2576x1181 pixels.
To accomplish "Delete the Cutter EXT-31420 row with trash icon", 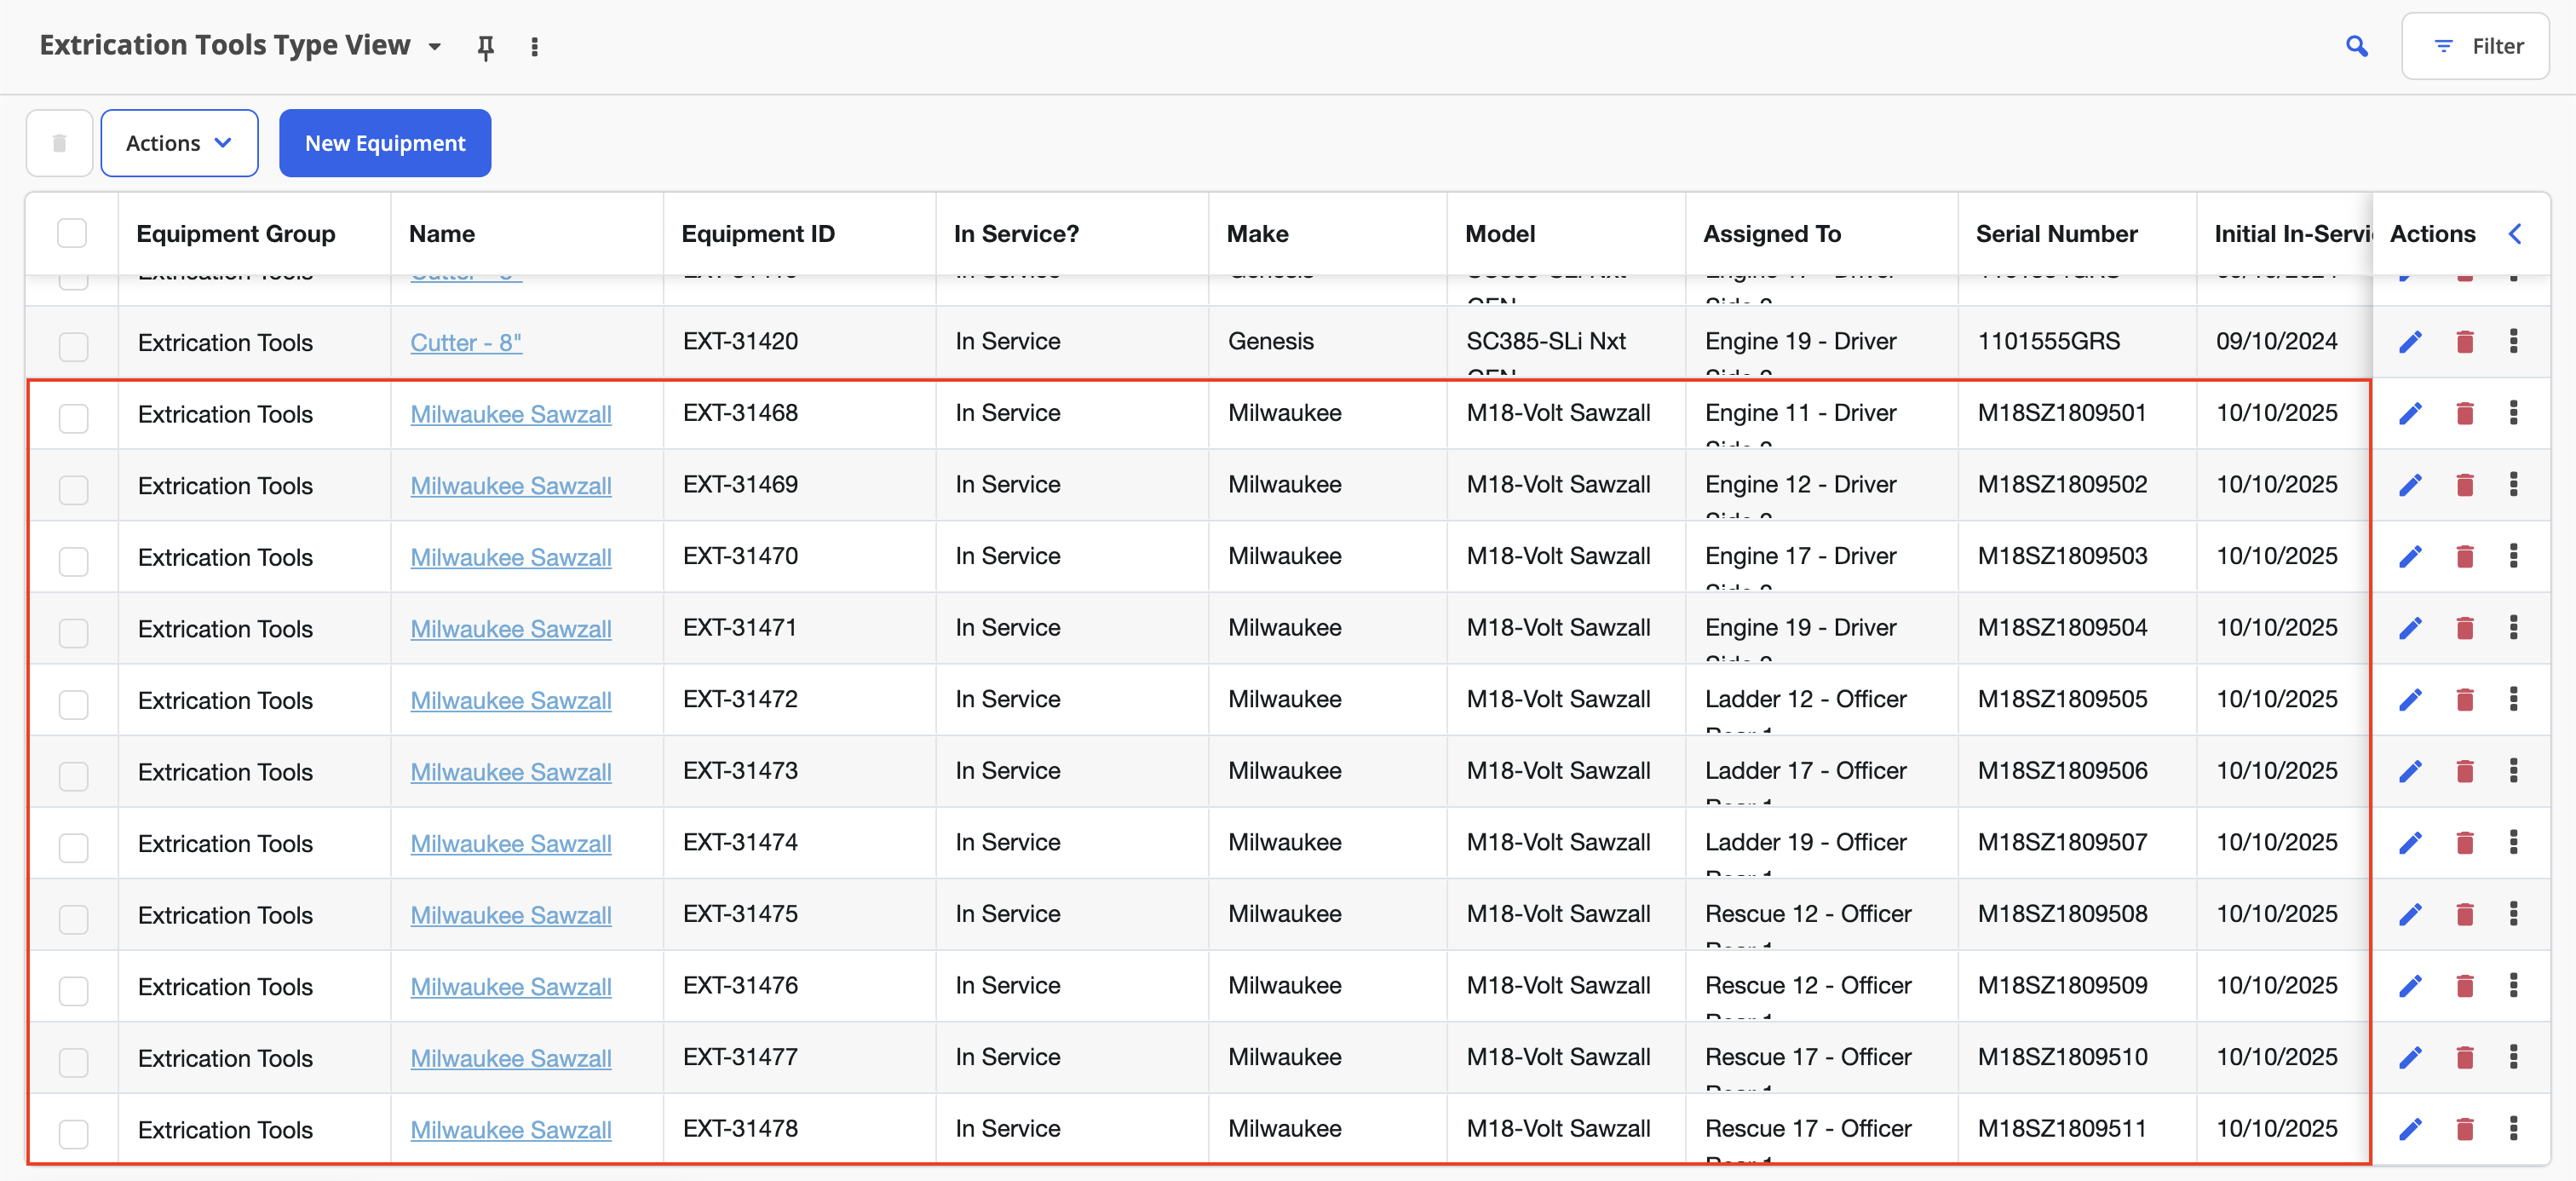I will [x=2464, y=342].
